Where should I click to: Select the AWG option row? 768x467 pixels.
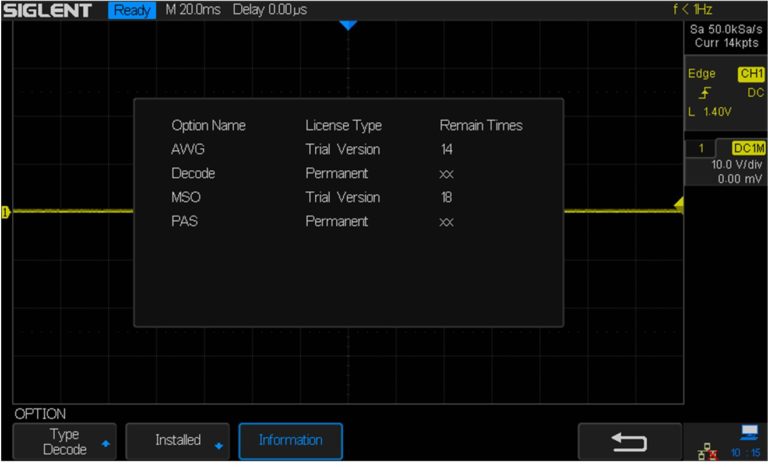347,149
